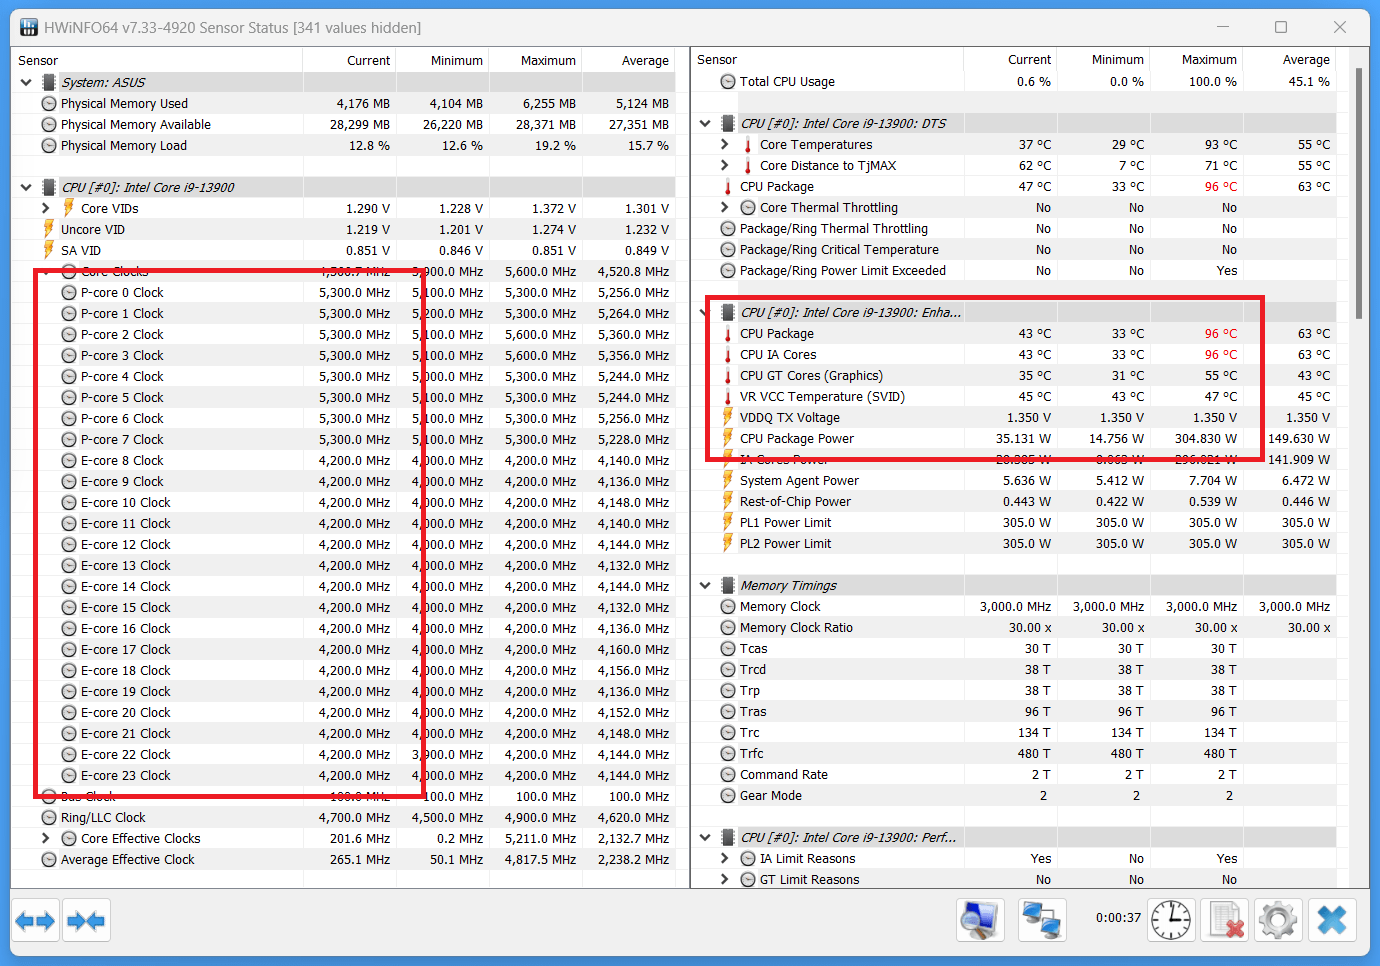Select the E-core 16 Clock row

pyautogui.click(x=343, y=629)
